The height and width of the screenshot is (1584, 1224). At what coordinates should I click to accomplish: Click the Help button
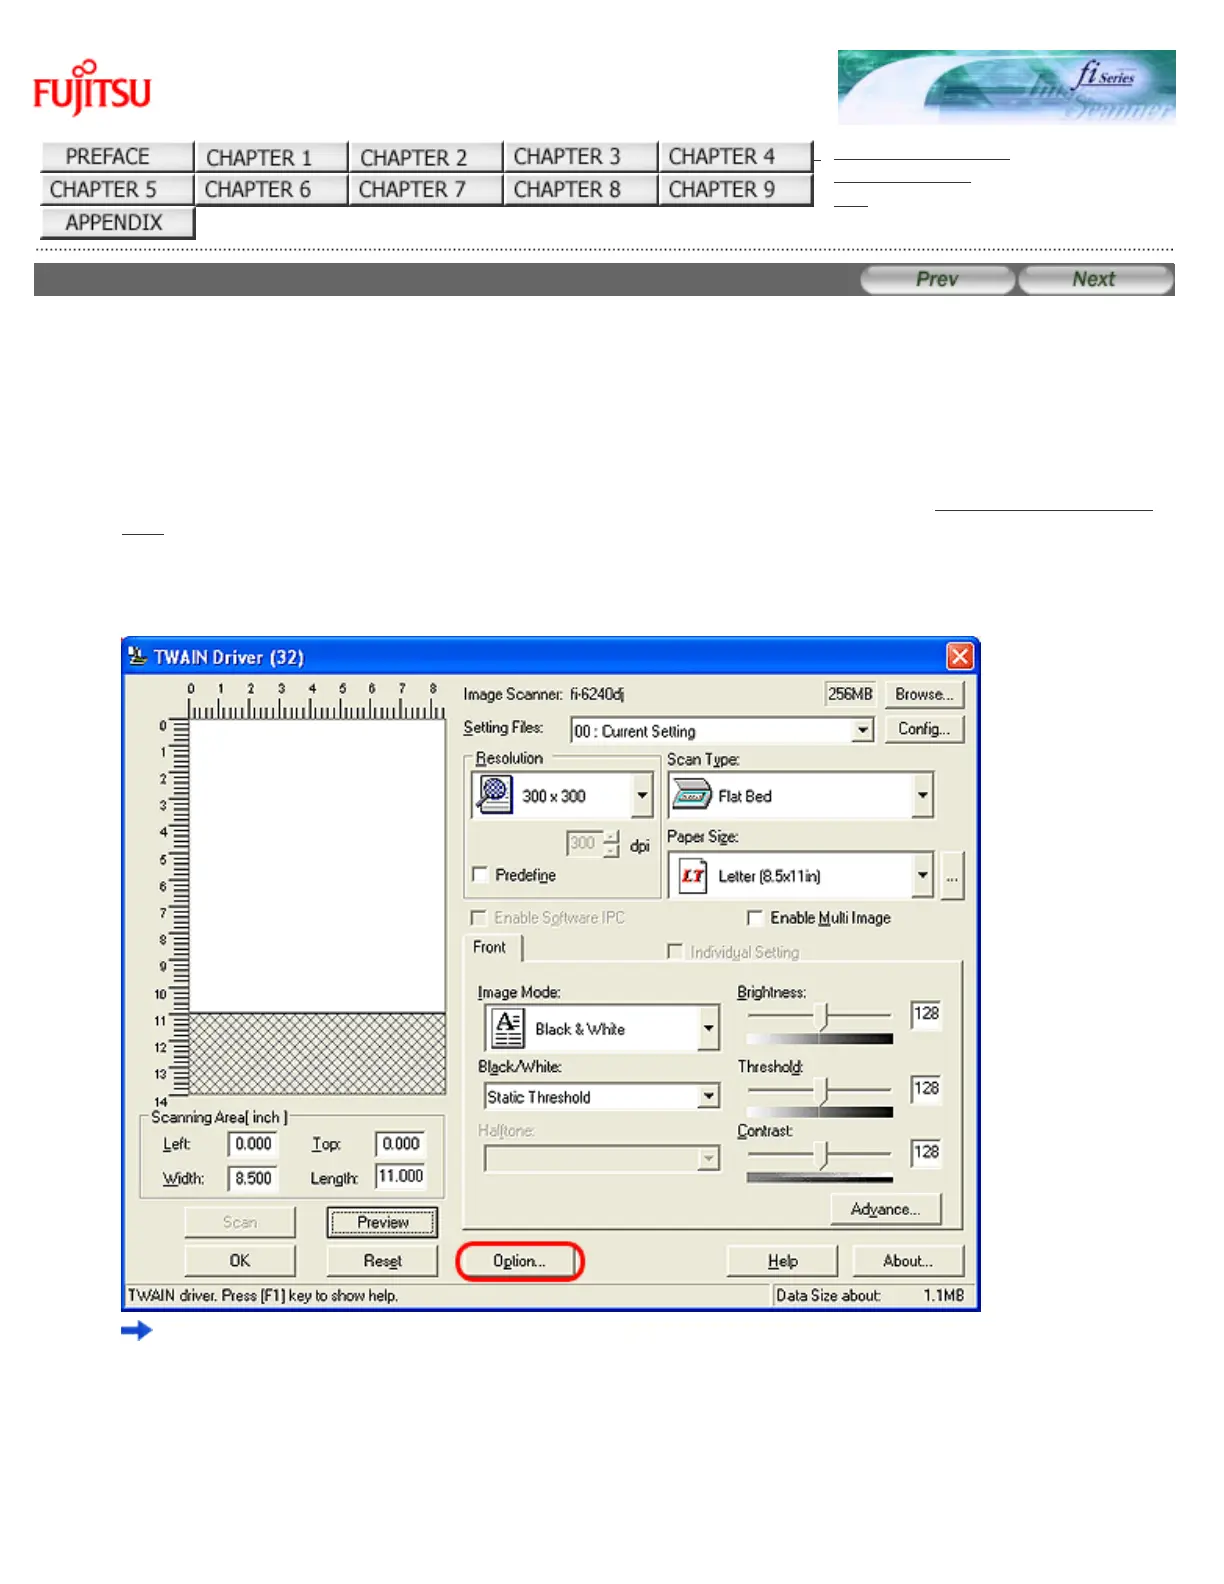tap(782, 1261)
